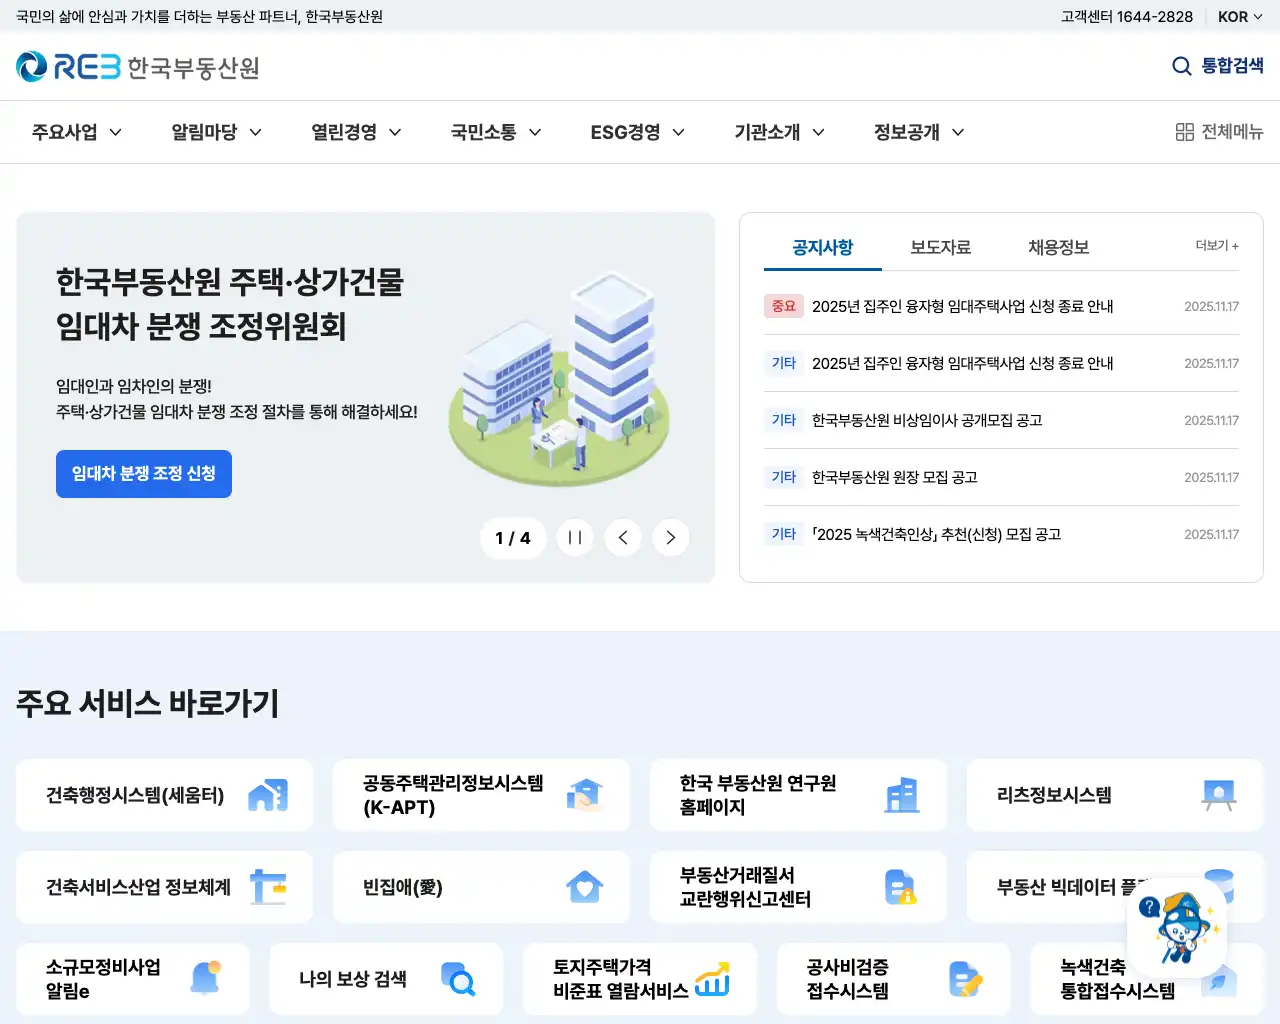Click the 임대차 분쟁 조정 신청 button
The image size is (1280, 1024).
[143, 473]
